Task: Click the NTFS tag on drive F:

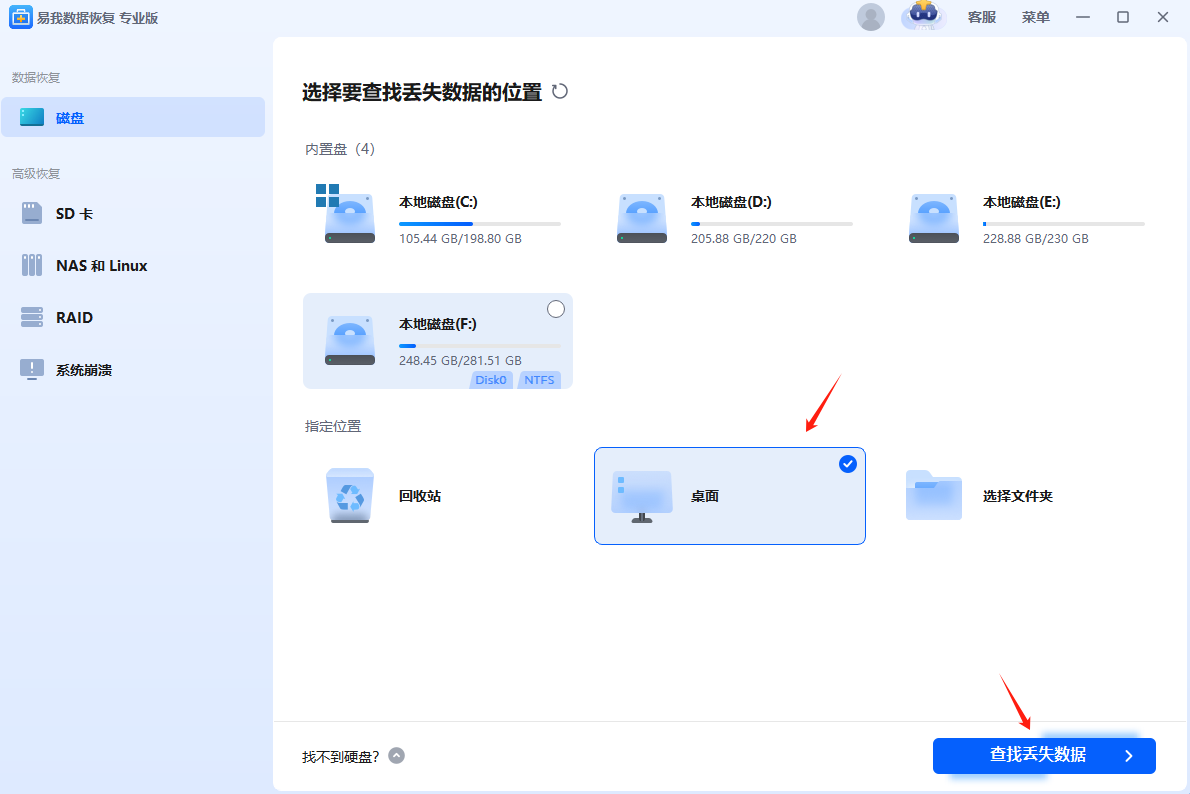Action: click(540, 380)
